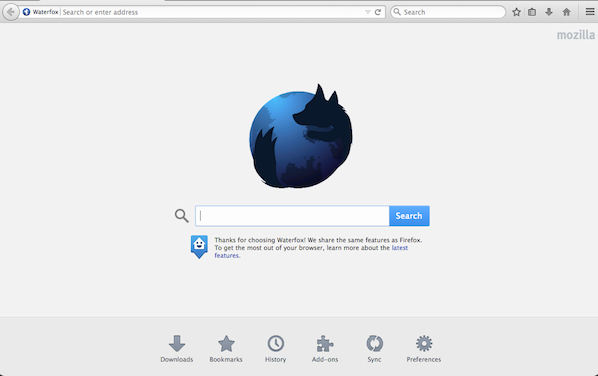
Task: Reload the page with the refresh icon
Action: (378, 12)
